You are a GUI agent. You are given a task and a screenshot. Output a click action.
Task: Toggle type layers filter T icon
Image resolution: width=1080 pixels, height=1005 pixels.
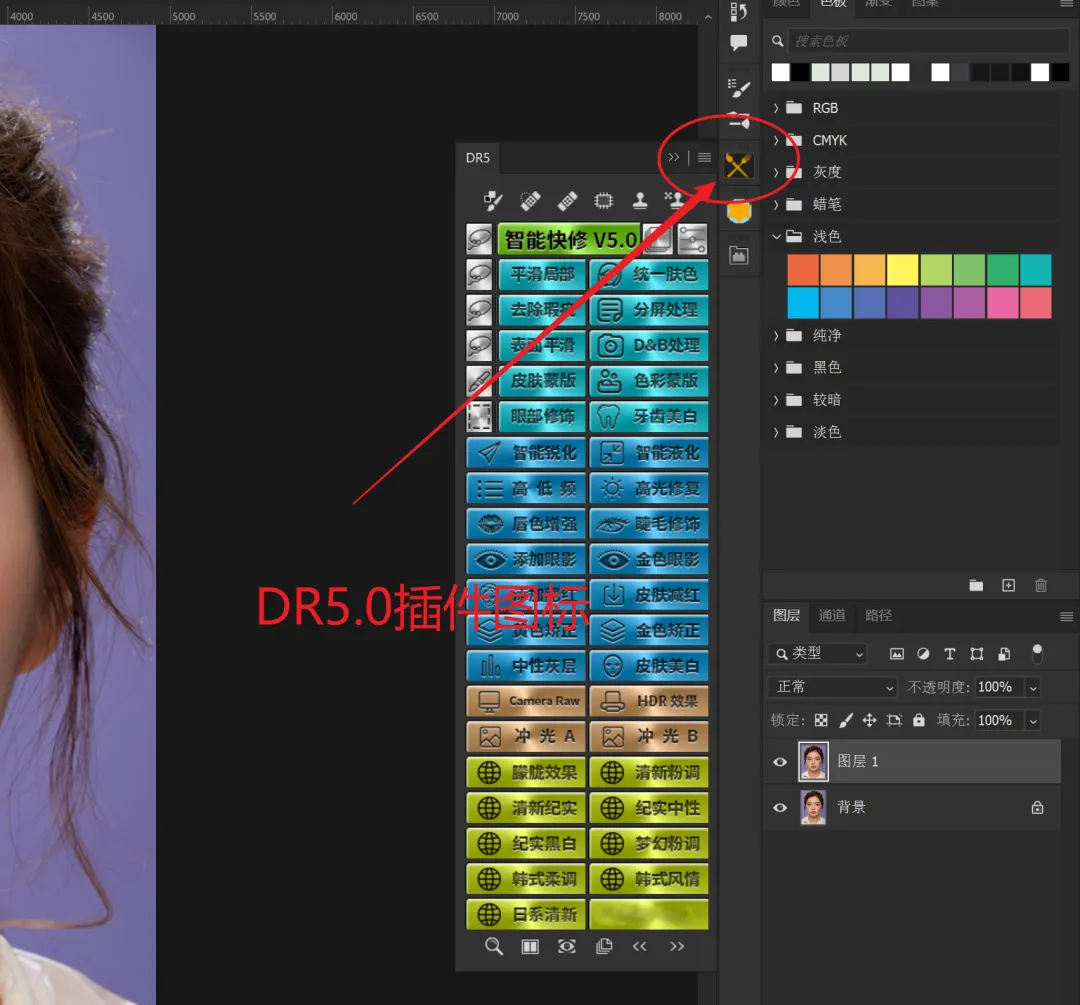point(950,654)
